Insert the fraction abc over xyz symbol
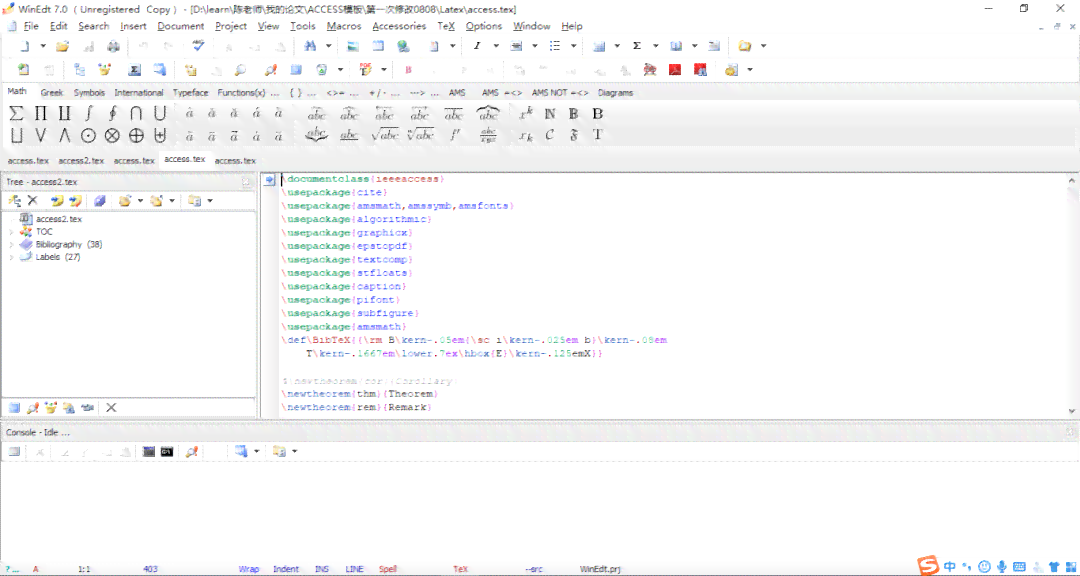The image size is (1080, 576). (488, 136)
